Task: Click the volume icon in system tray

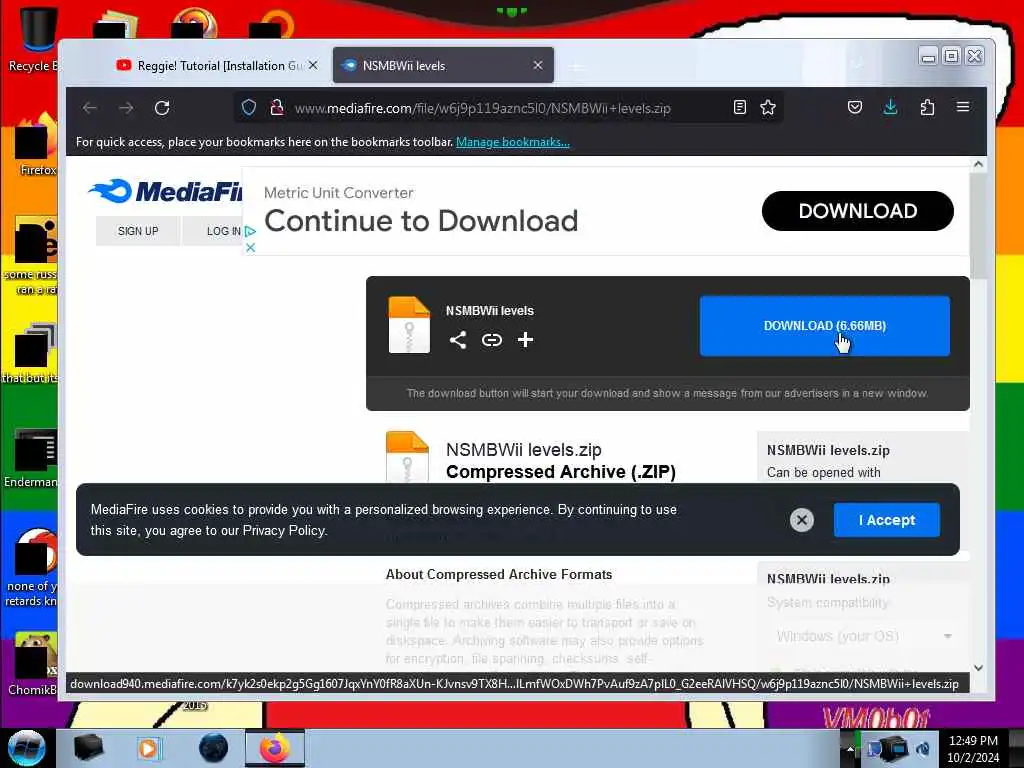Action: [923, 749]
